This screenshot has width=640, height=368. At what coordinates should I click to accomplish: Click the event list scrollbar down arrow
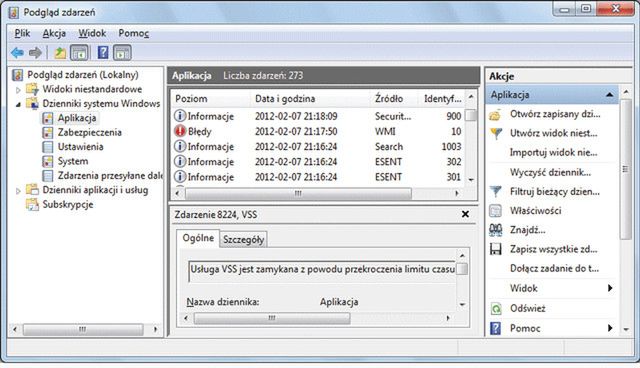tap(471, 180)
